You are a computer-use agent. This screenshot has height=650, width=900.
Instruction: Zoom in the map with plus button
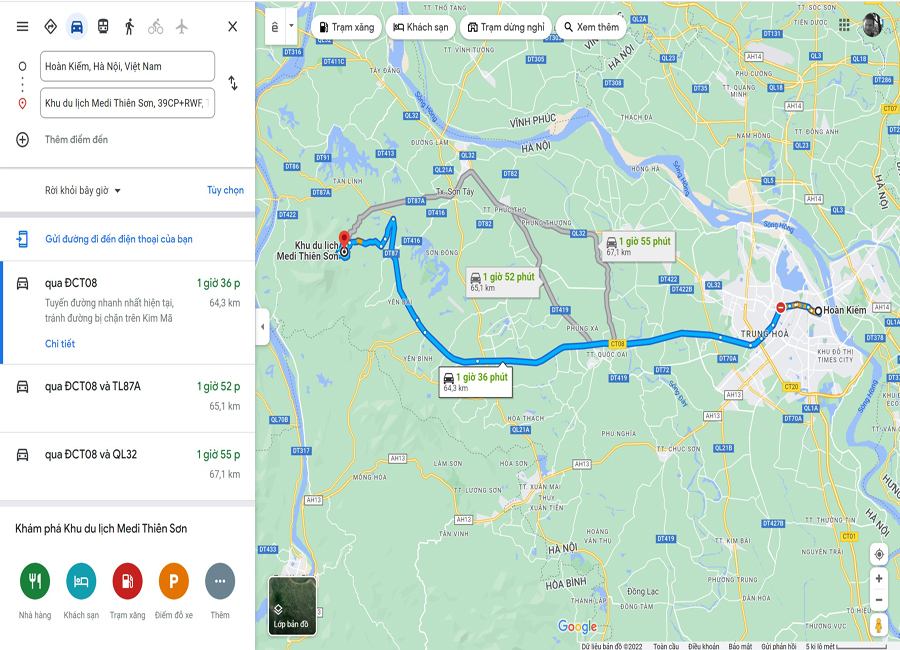pyautogui.click(x=878, y=579)
